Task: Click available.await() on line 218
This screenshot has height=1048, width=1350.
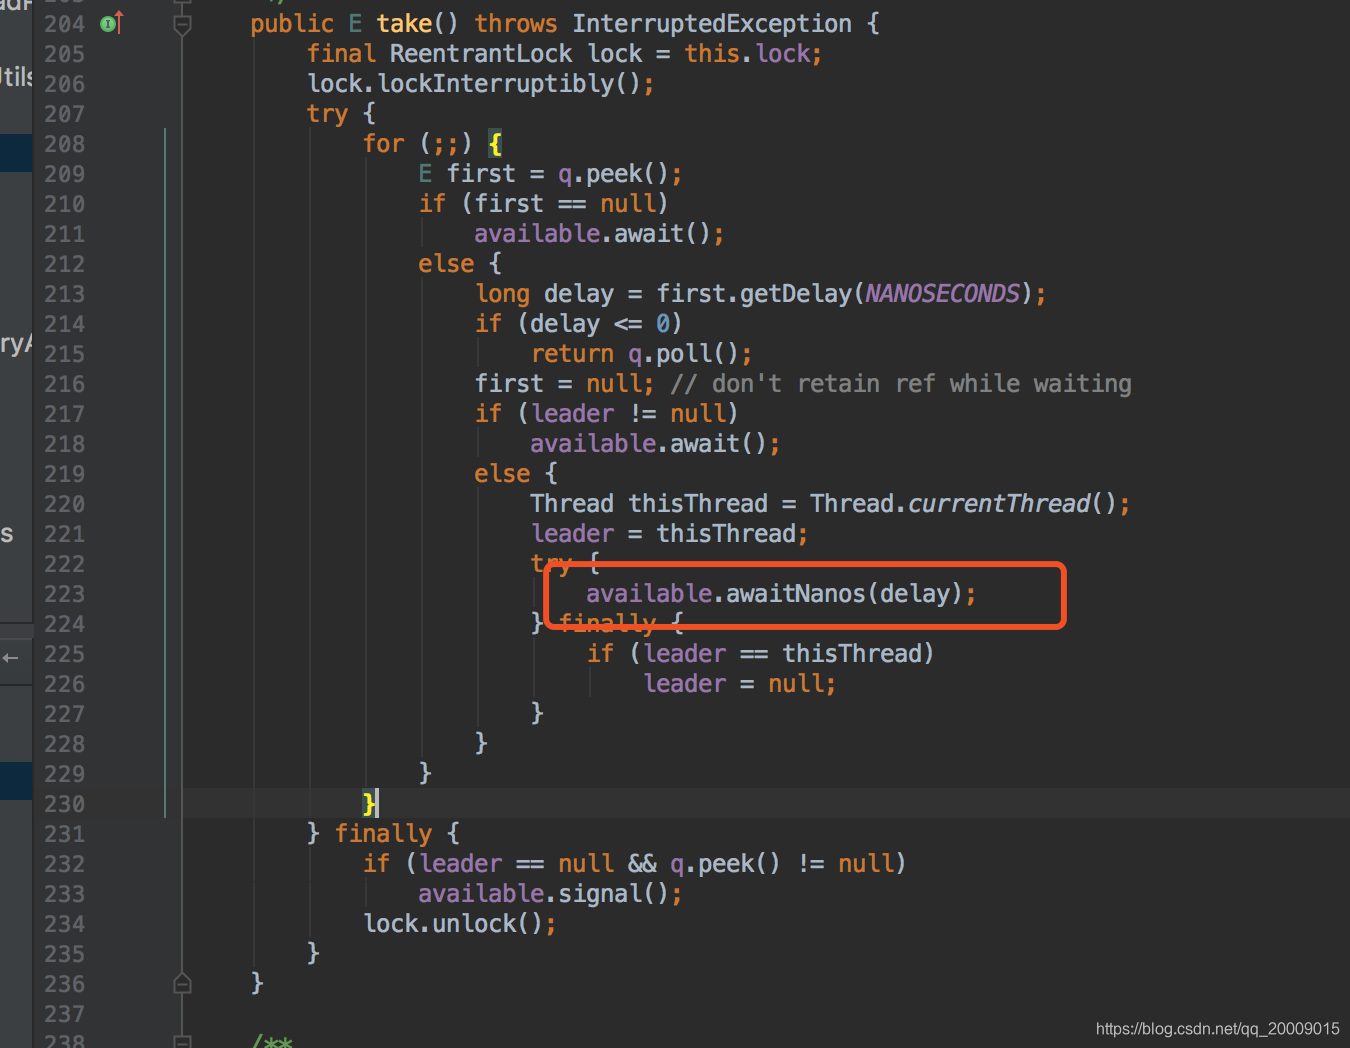Action: point(648,443)
